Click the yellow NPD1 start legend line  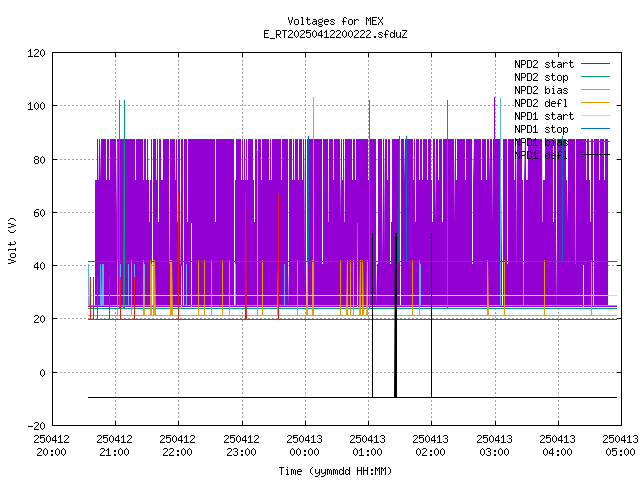pos(596,116)
